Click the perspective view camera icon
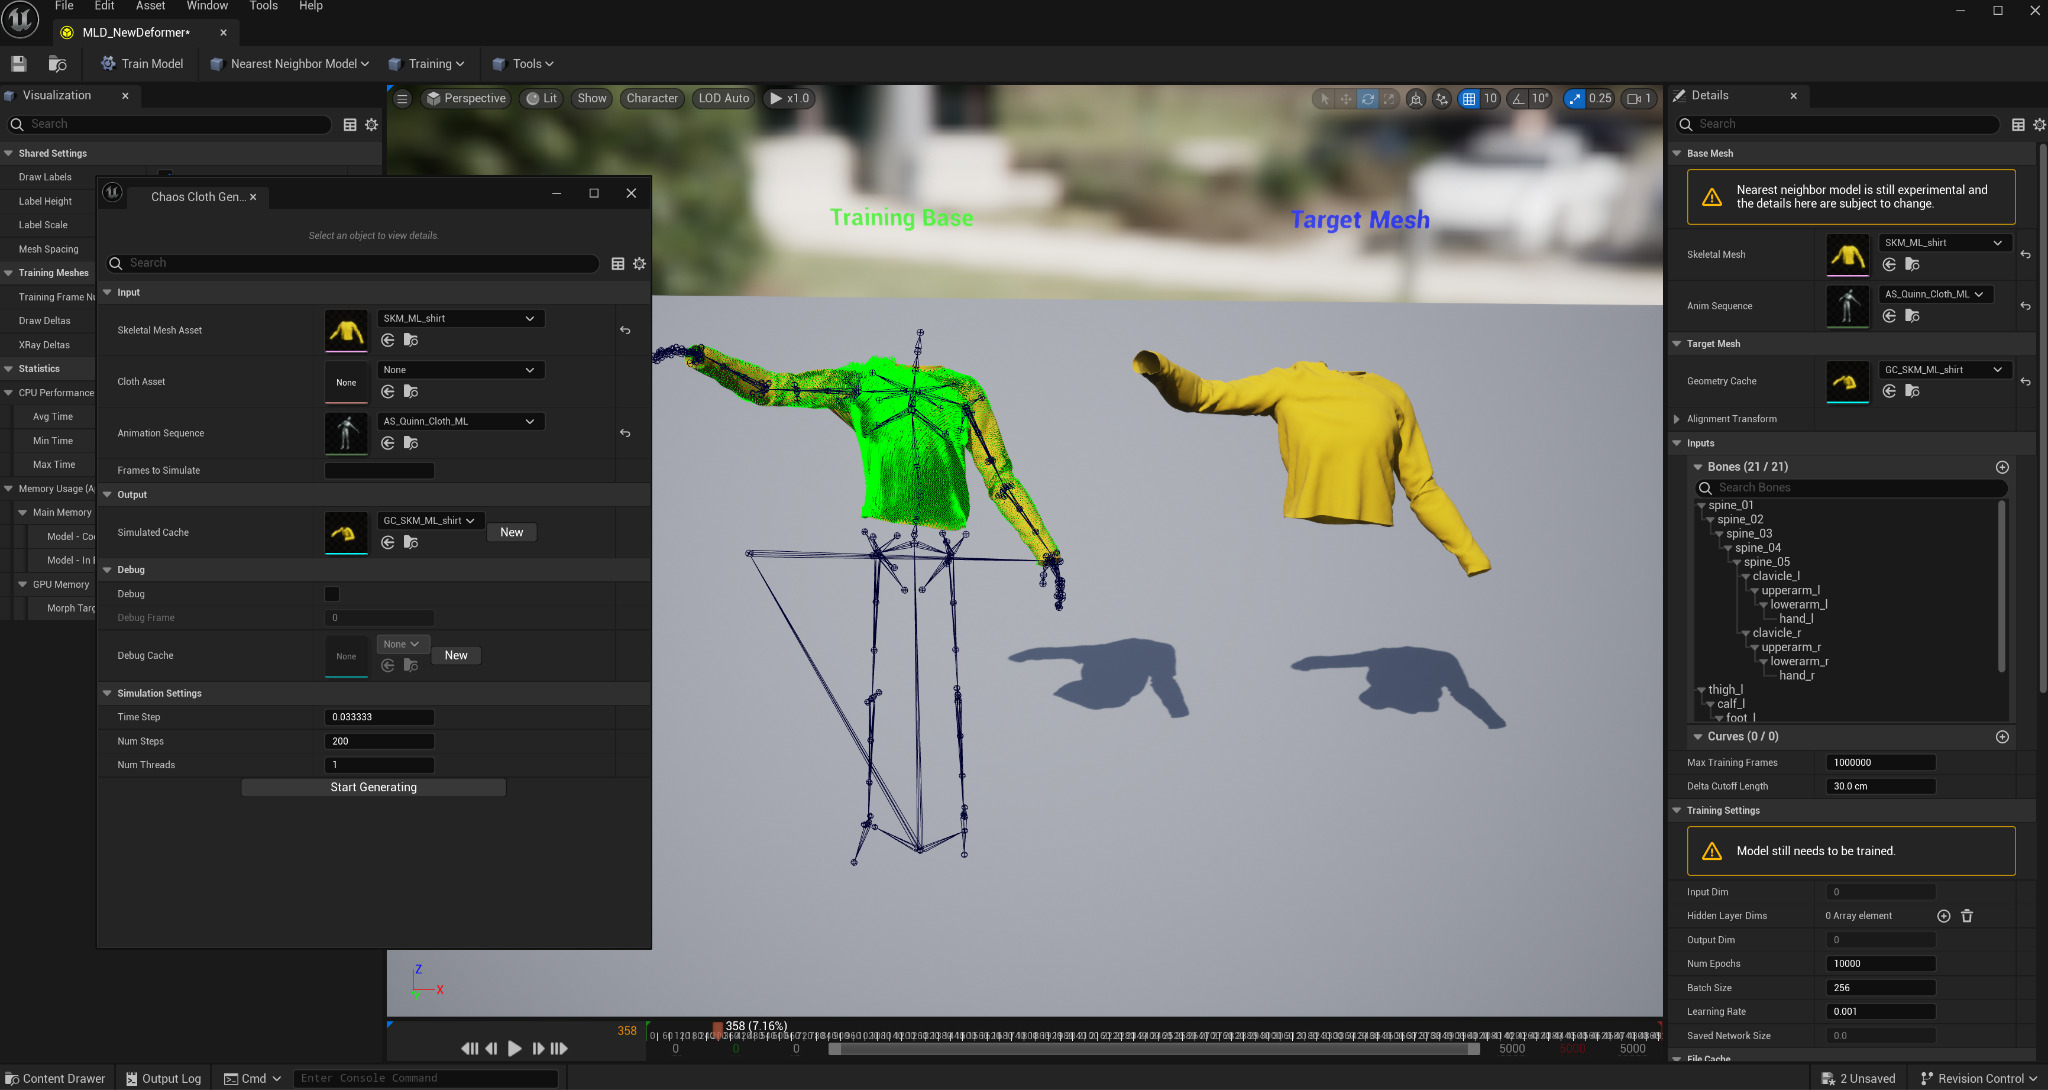The width and height of the screenshot is (2048, 1090). 440,97
